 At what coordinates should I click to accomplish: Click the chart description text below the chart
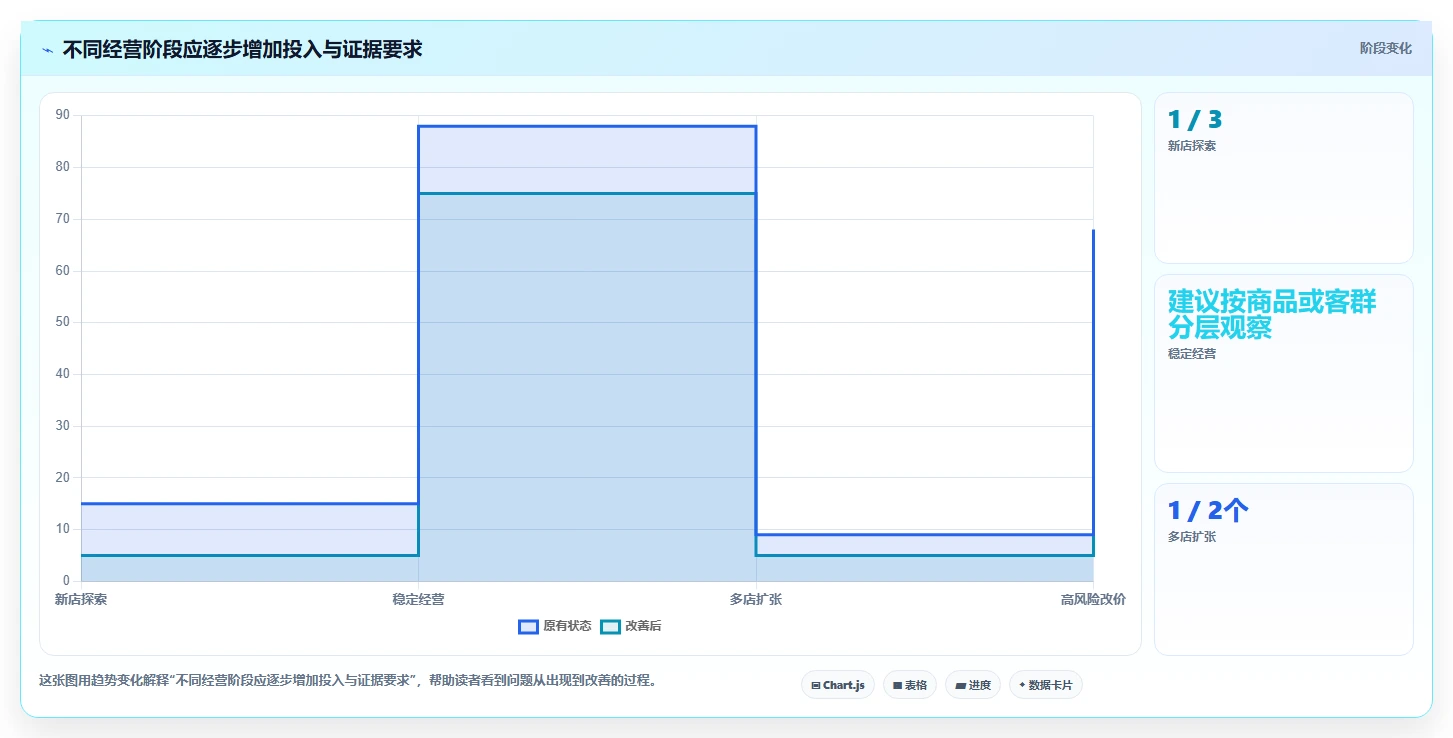click(349, 681)
